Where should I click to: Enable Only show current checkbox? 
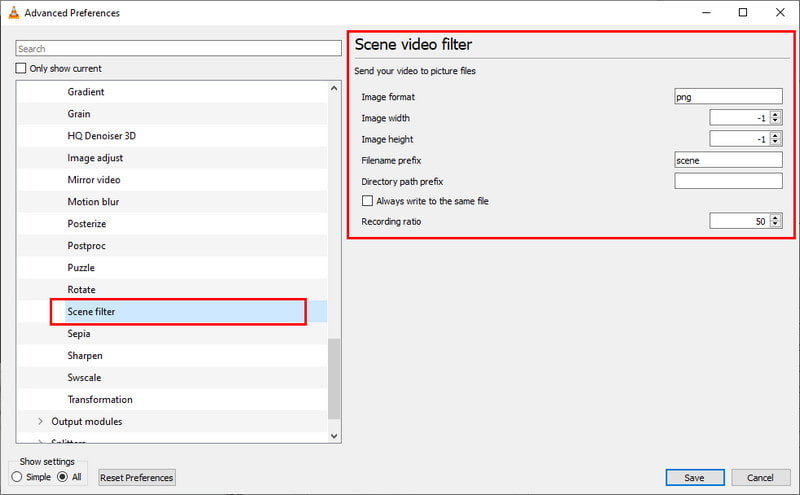[x=22, y=69]
